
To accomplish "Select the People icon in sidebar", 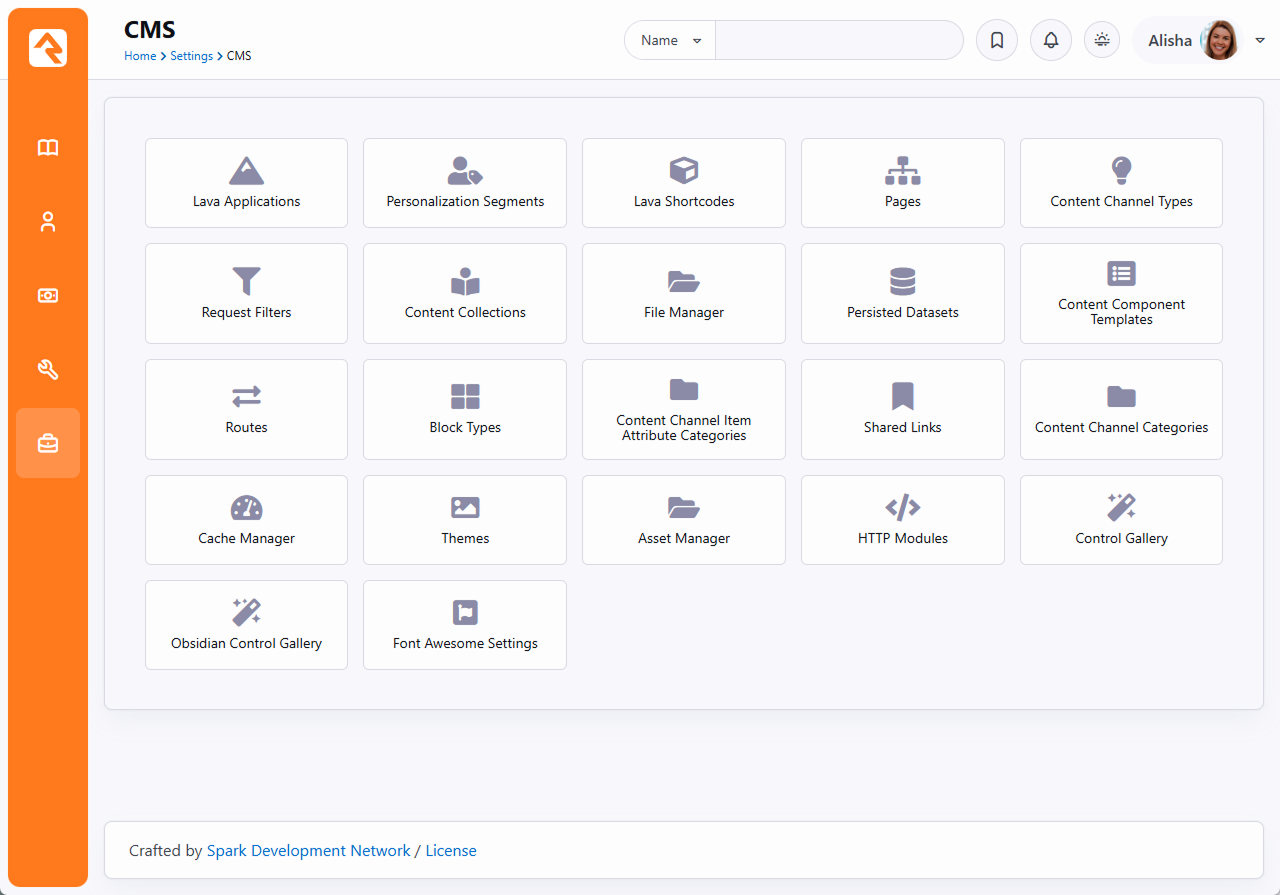I will (48, 222).
